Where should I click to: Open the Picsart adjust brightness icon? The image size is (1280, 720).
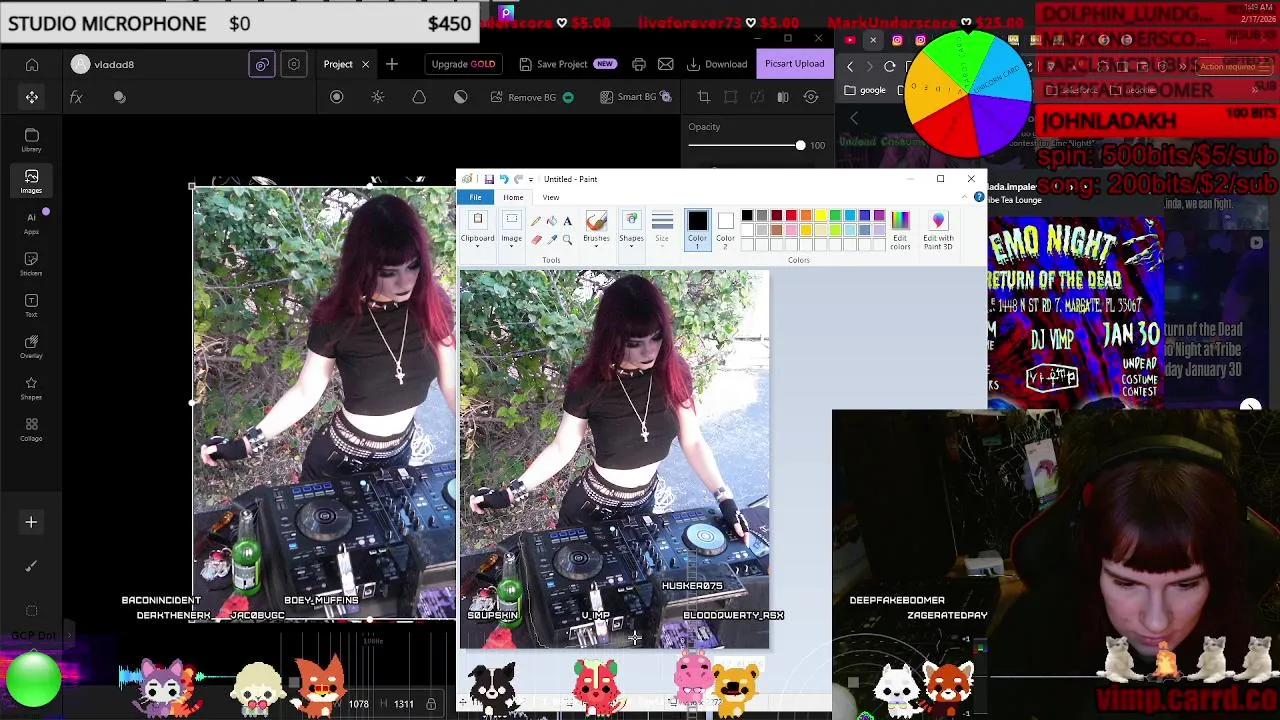378,97
